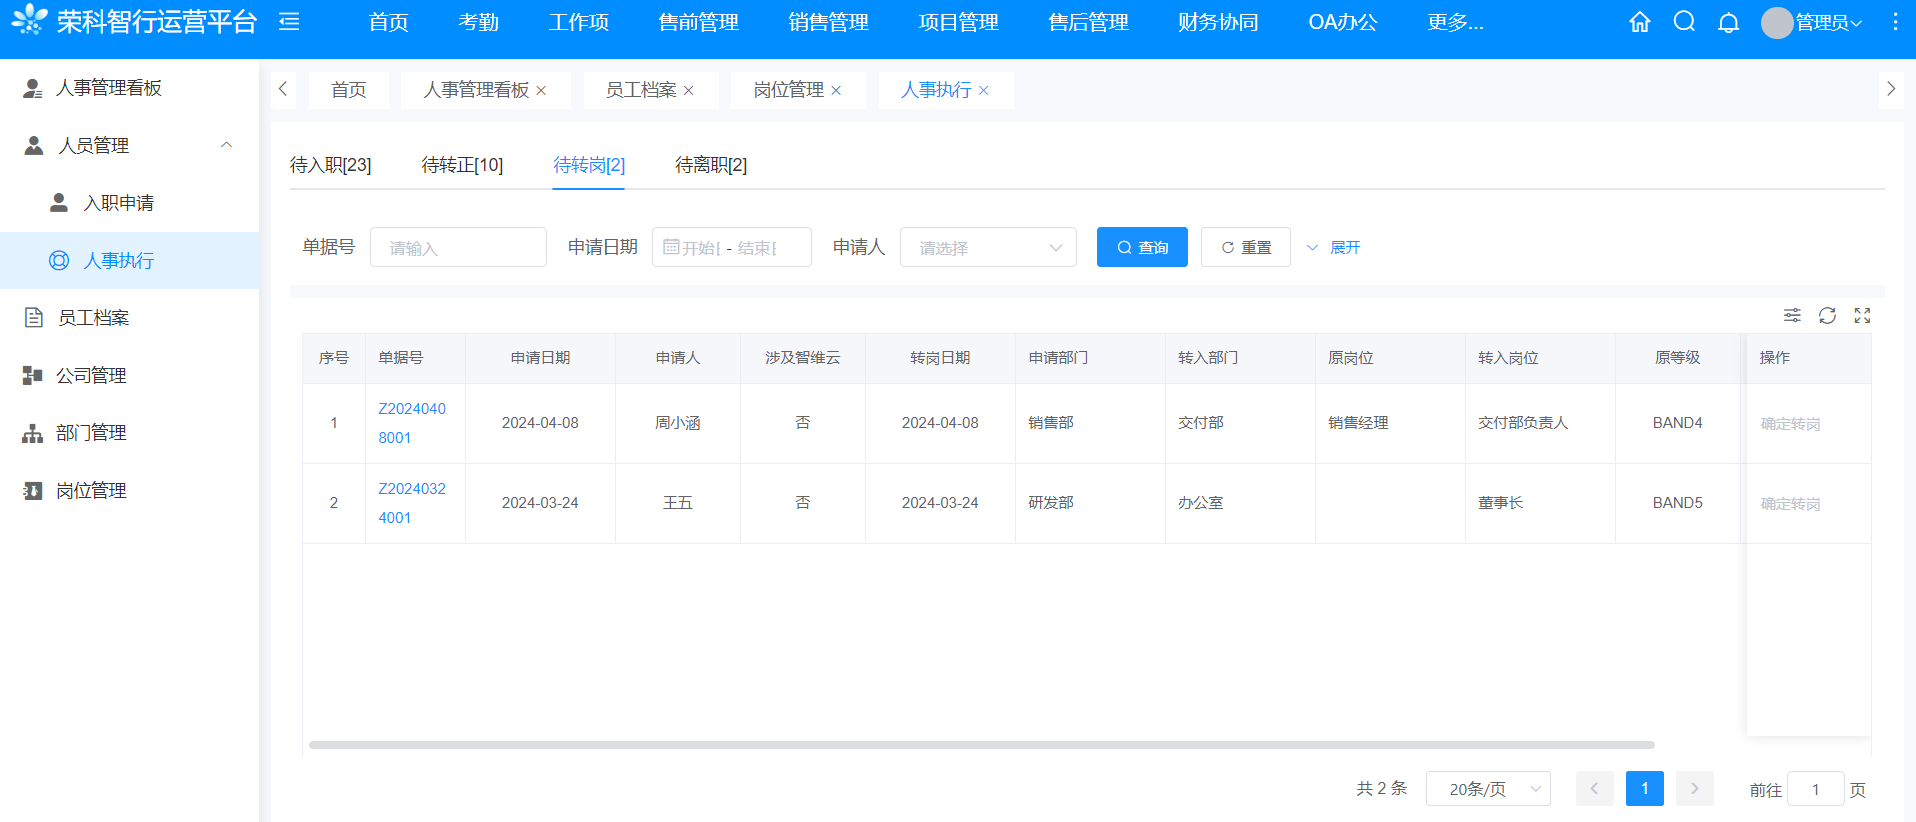The height and width of the screenshot is (822, 1916).
Task: Open table column settings icon
Action: click(x=1792, y=315)
